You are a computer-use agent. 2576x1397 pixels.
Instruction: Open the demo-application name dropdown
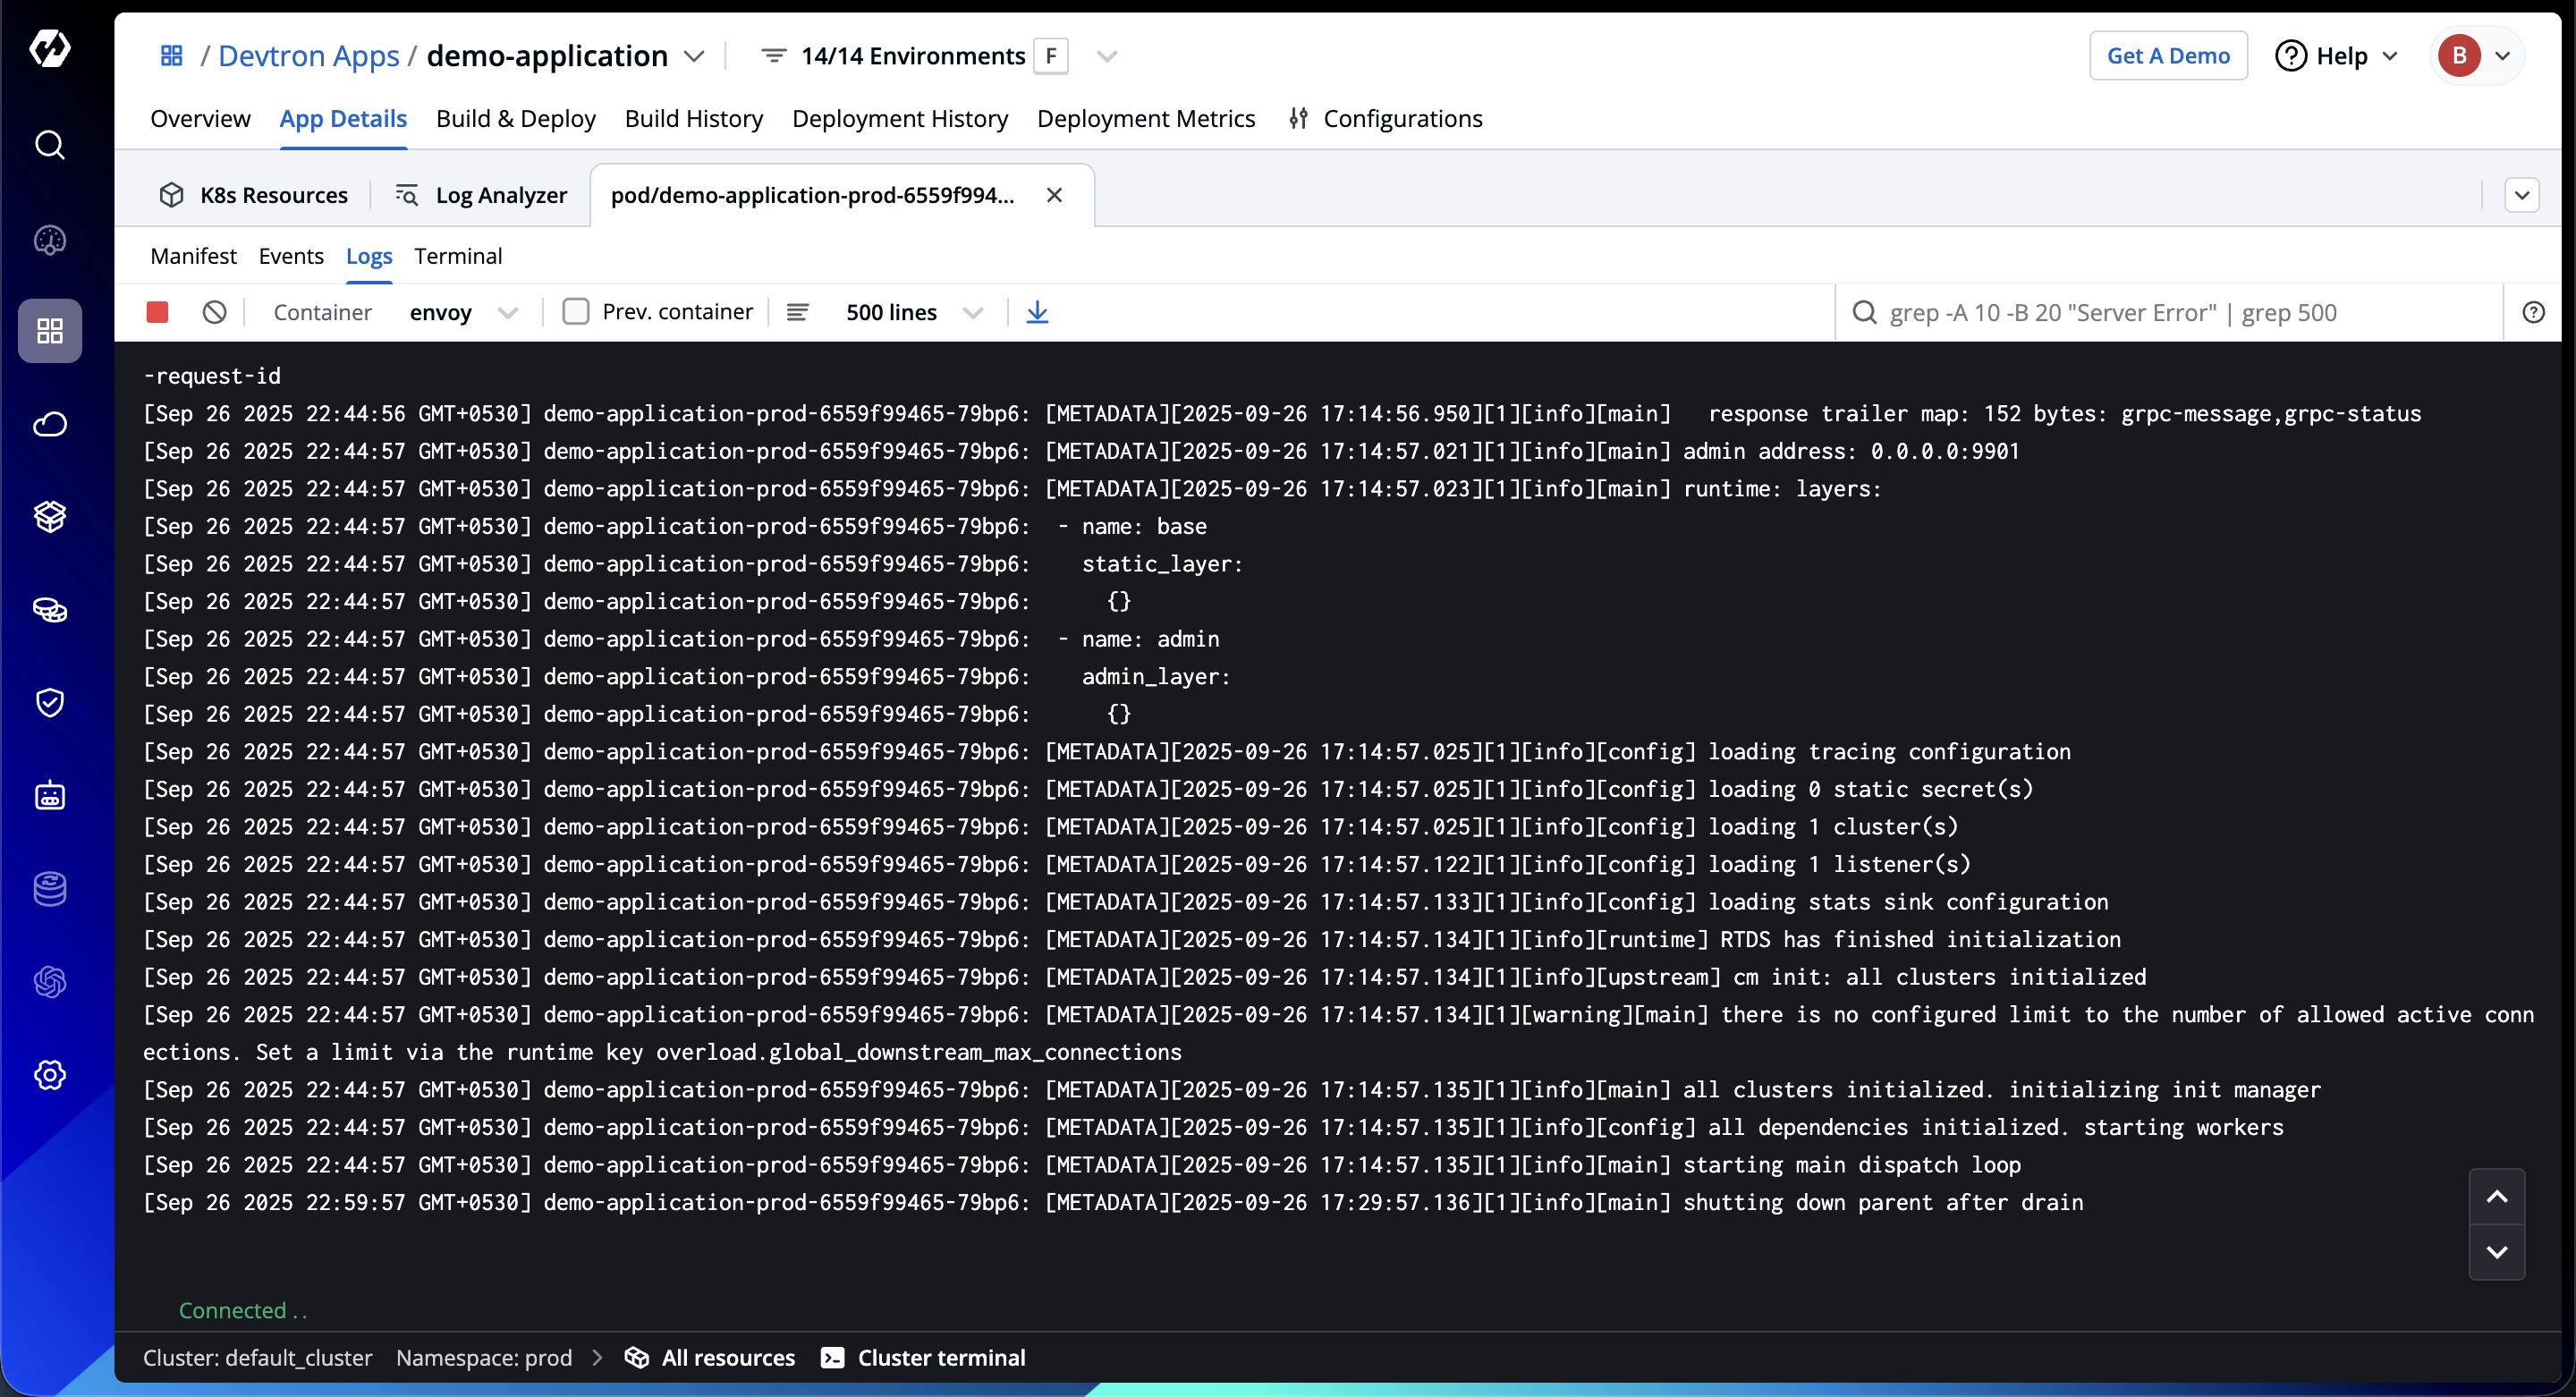tap(694, 56)
